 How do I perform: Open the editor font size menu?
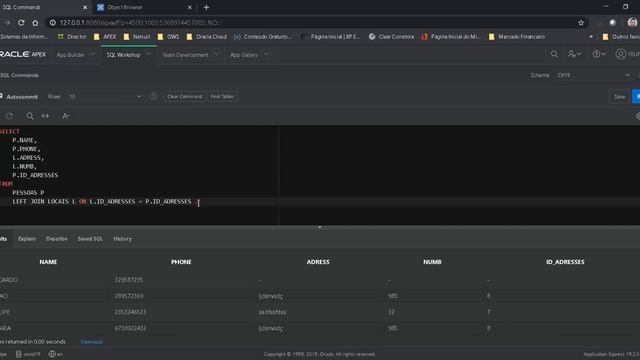pos(66,116)
